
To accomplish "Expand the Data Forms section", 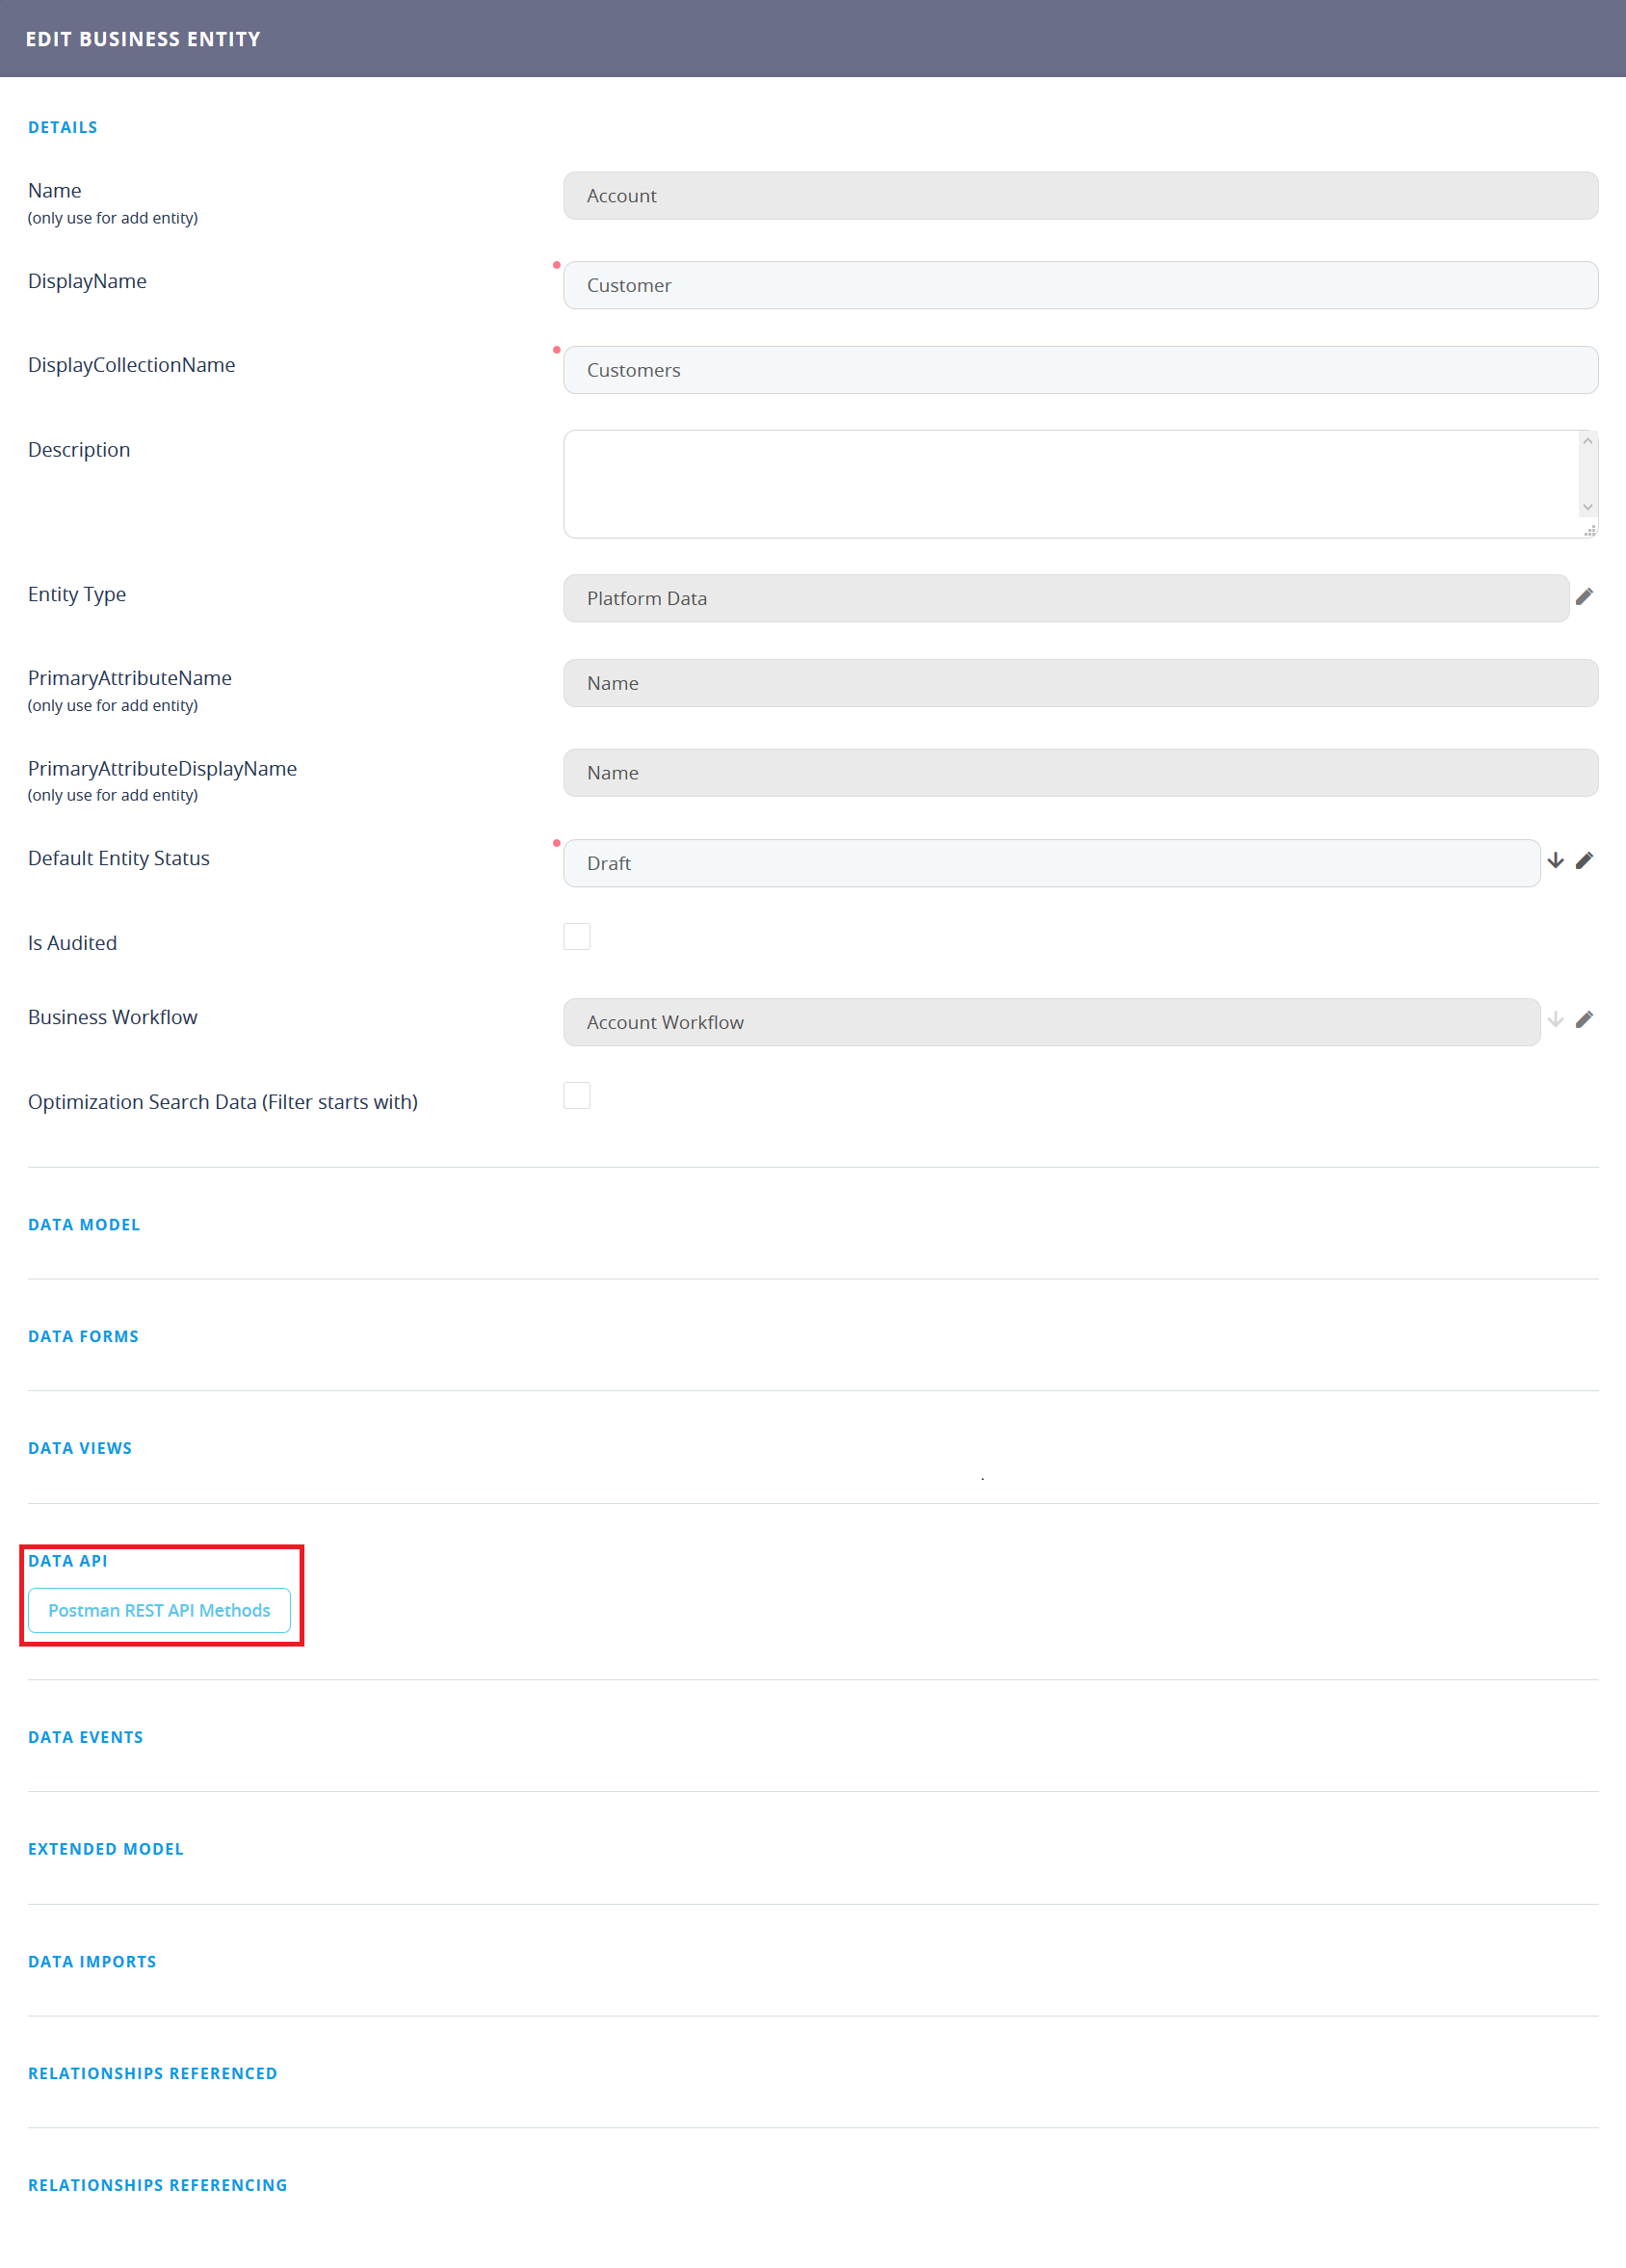I will point(83,1337).
